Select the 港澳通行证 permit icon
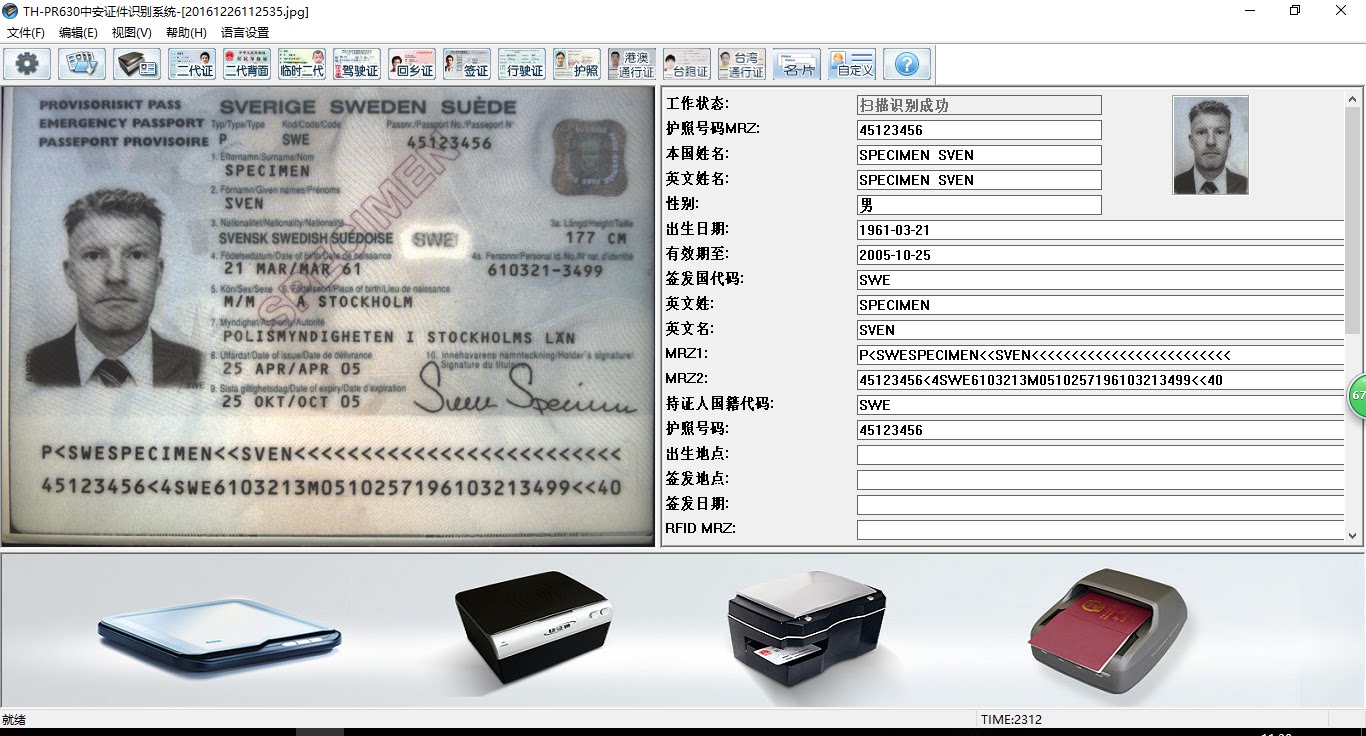Image resolution: width=1366 pixels, height=736 pixels. point(632,65)
